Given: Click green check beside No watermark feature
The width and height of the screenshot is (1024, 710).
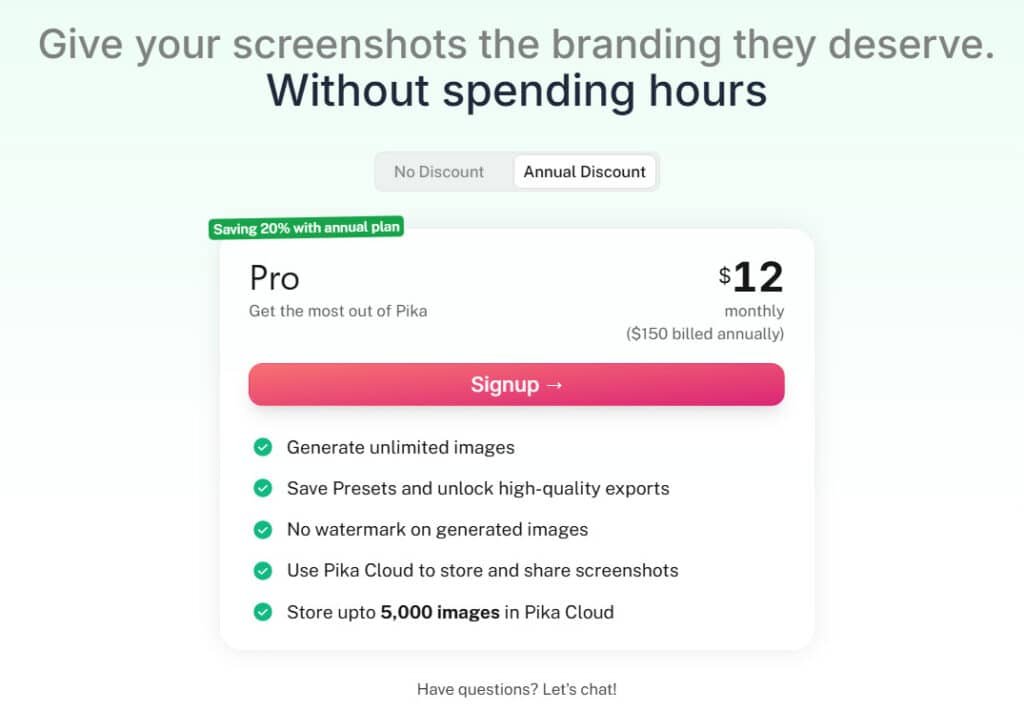Looking at the screenshot, I should tap(263, 529).
